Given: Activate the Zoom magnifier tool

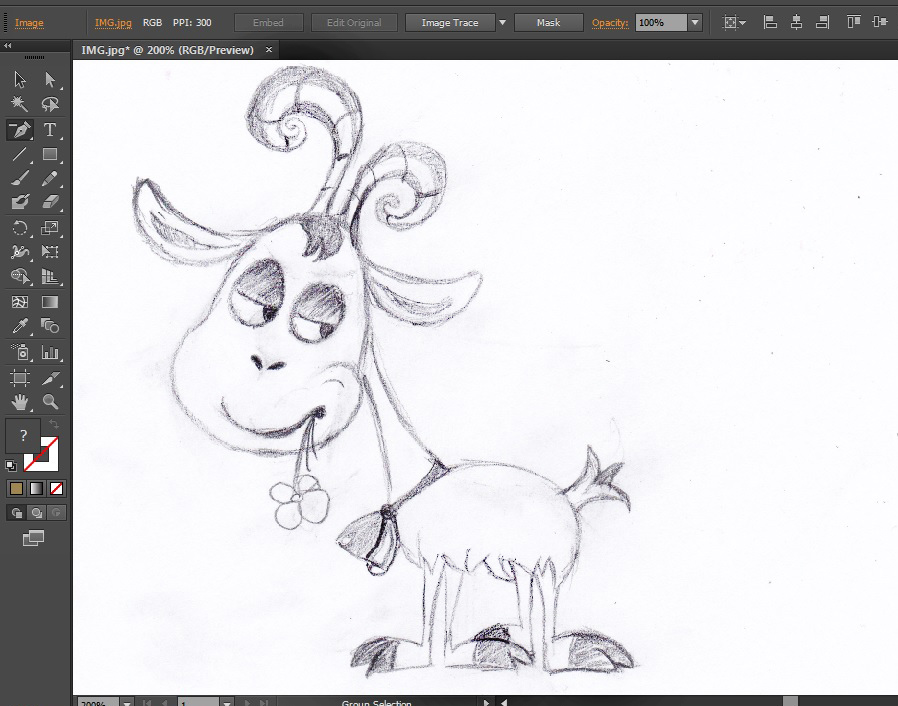Looking at the screenshot, I should click(50, 402).
